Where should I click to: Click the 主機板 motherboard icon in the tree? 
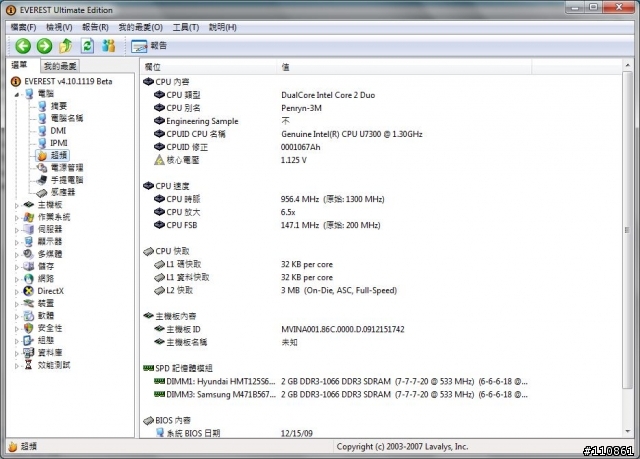tap(29, 205)
